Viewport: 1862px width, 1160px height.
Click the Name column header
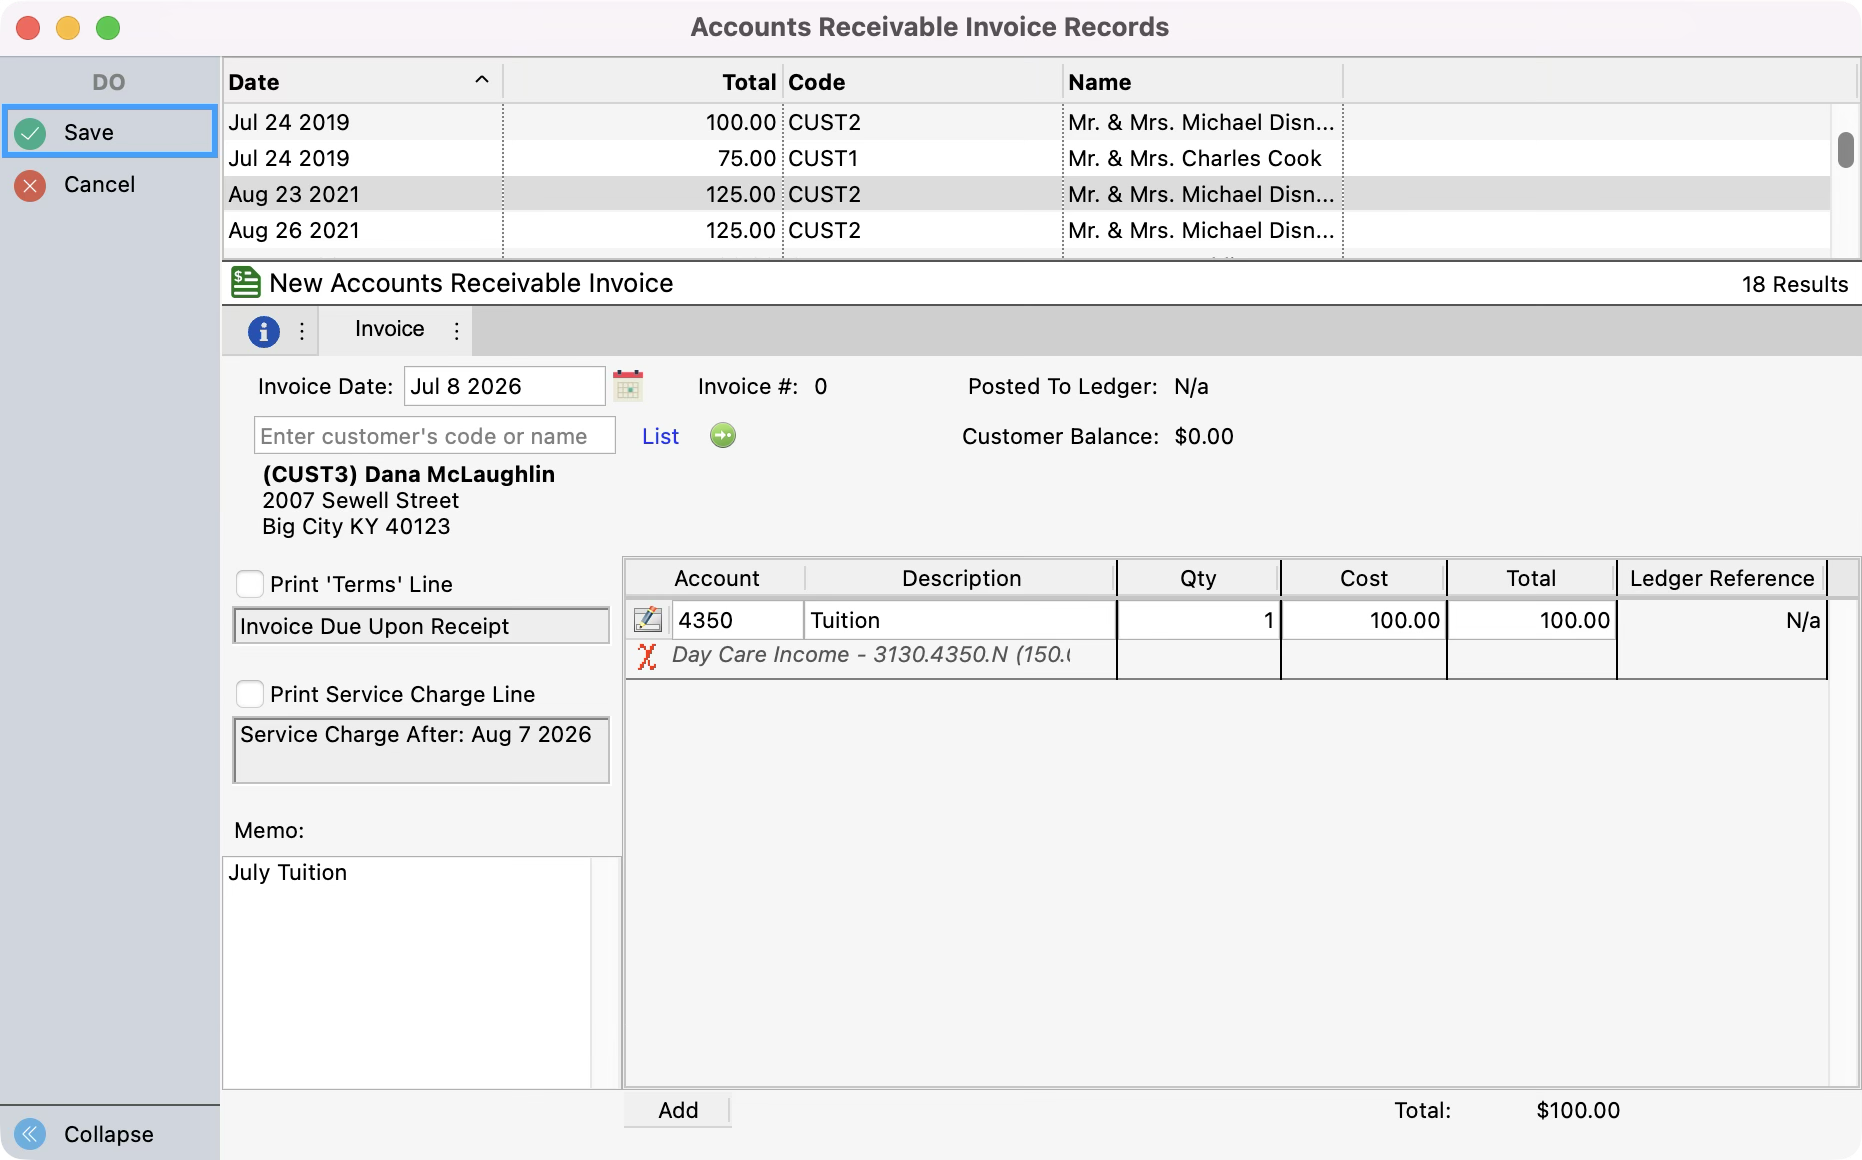(x=1203, y=82)
